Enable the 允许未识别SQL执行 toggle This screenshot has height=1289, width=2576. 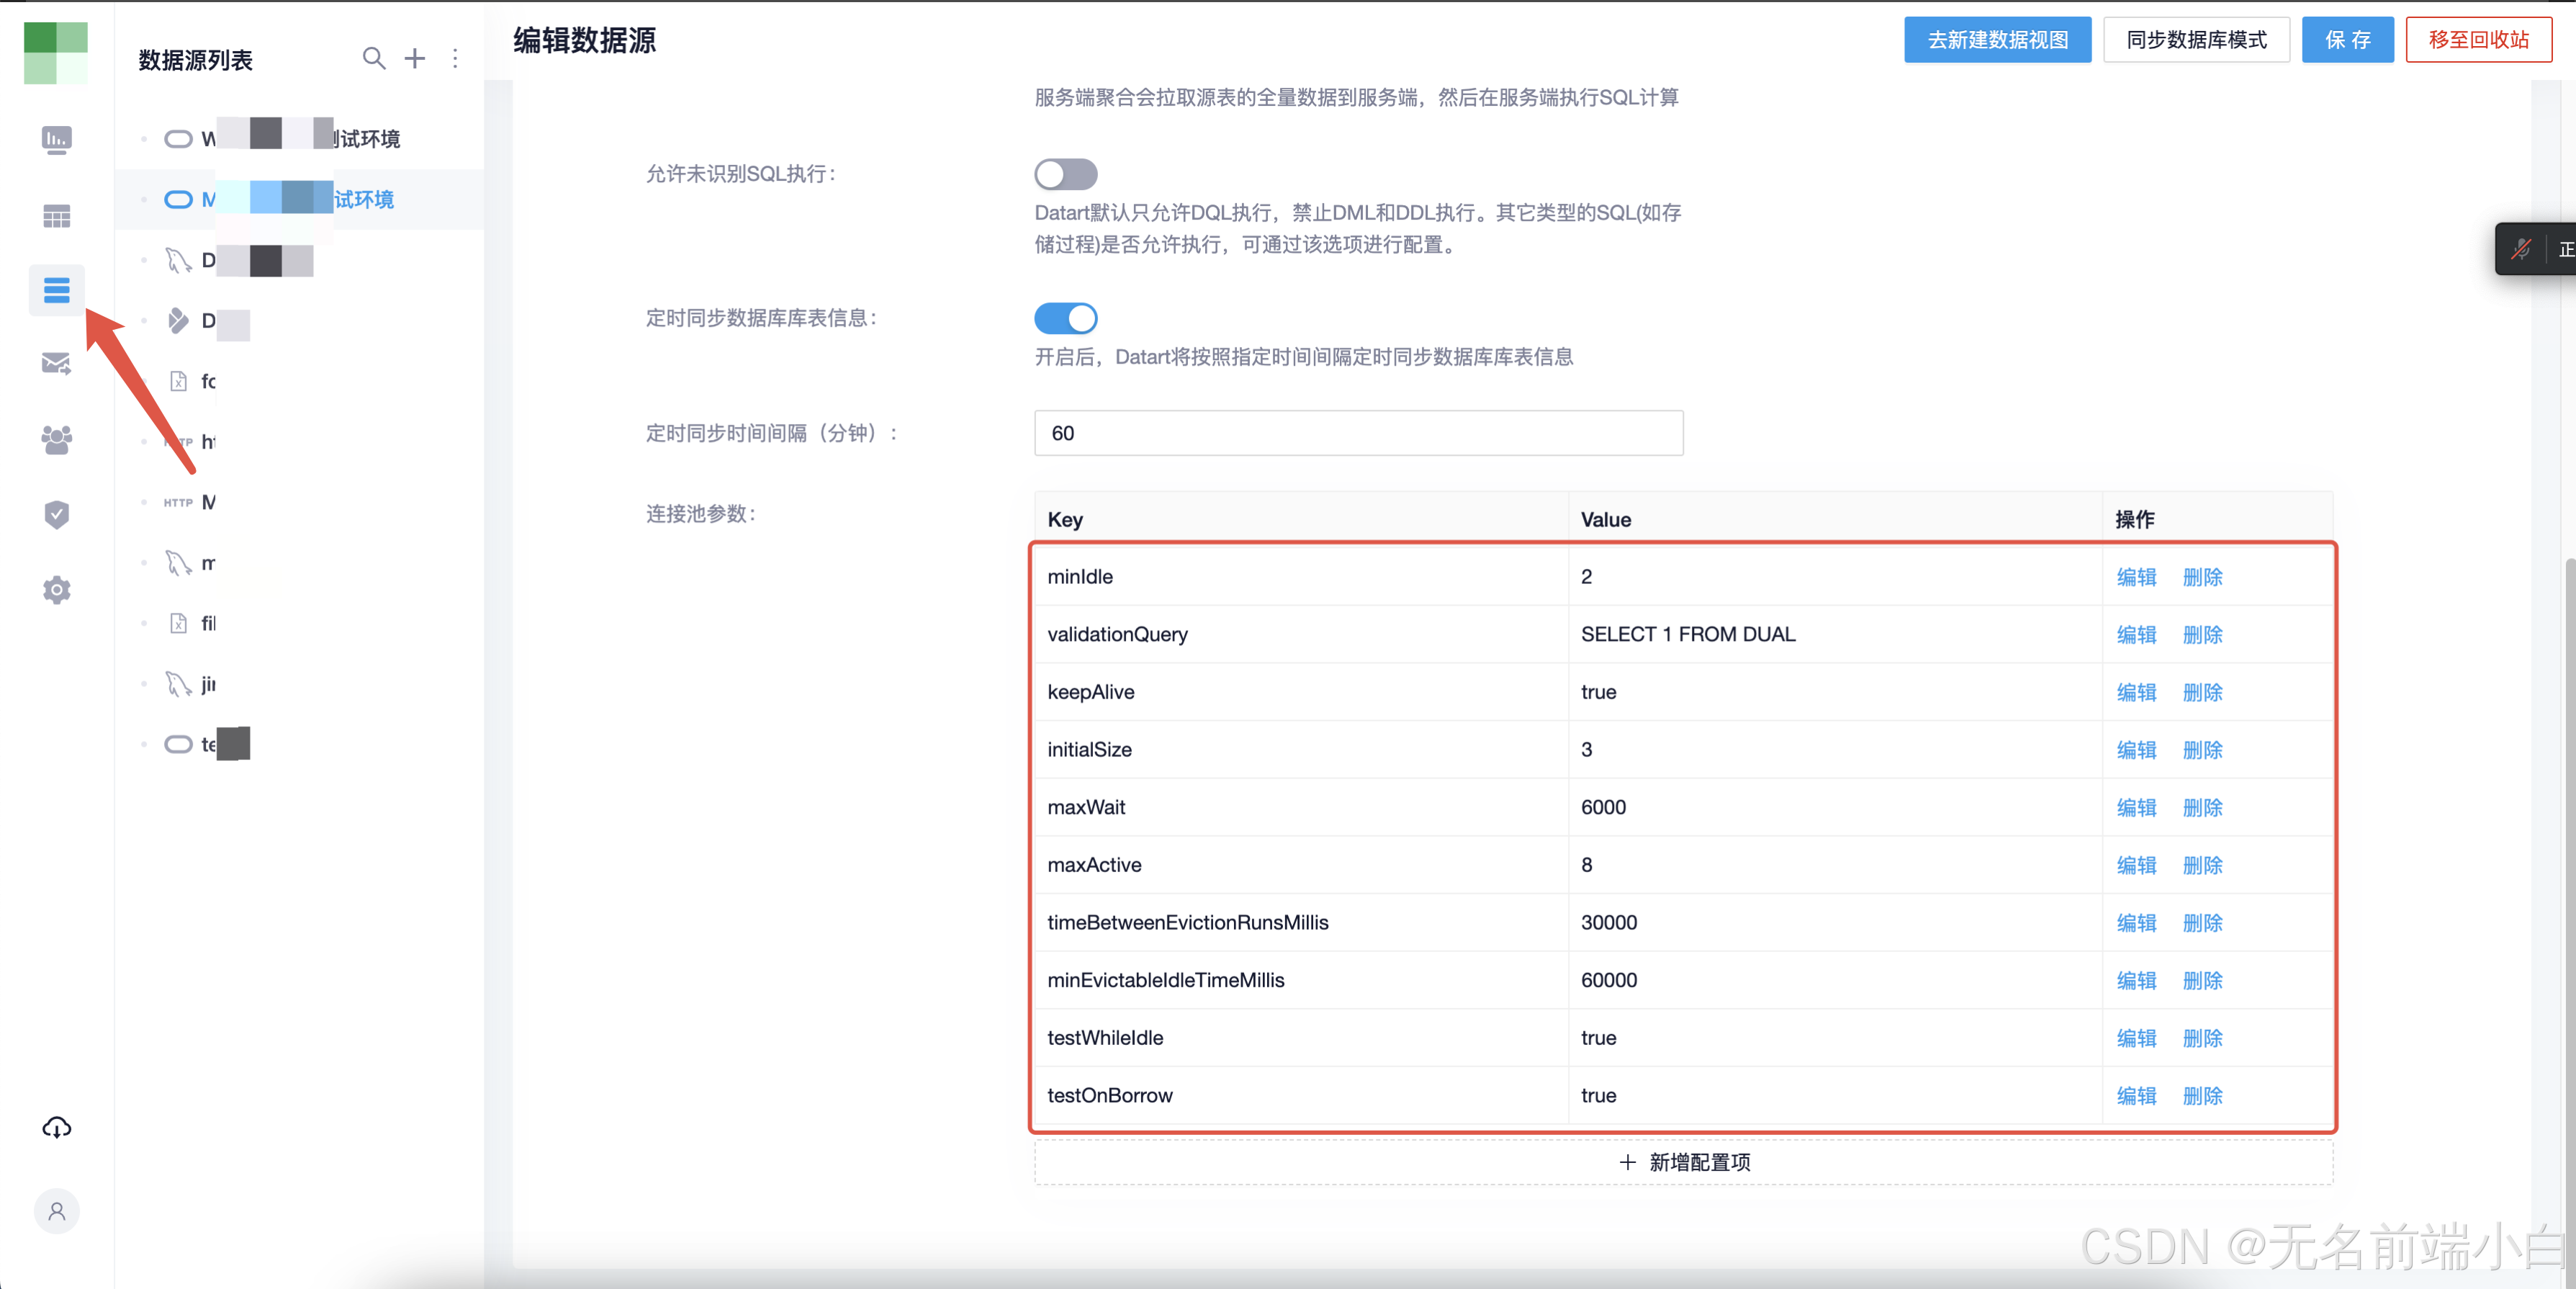(1066, 174)
